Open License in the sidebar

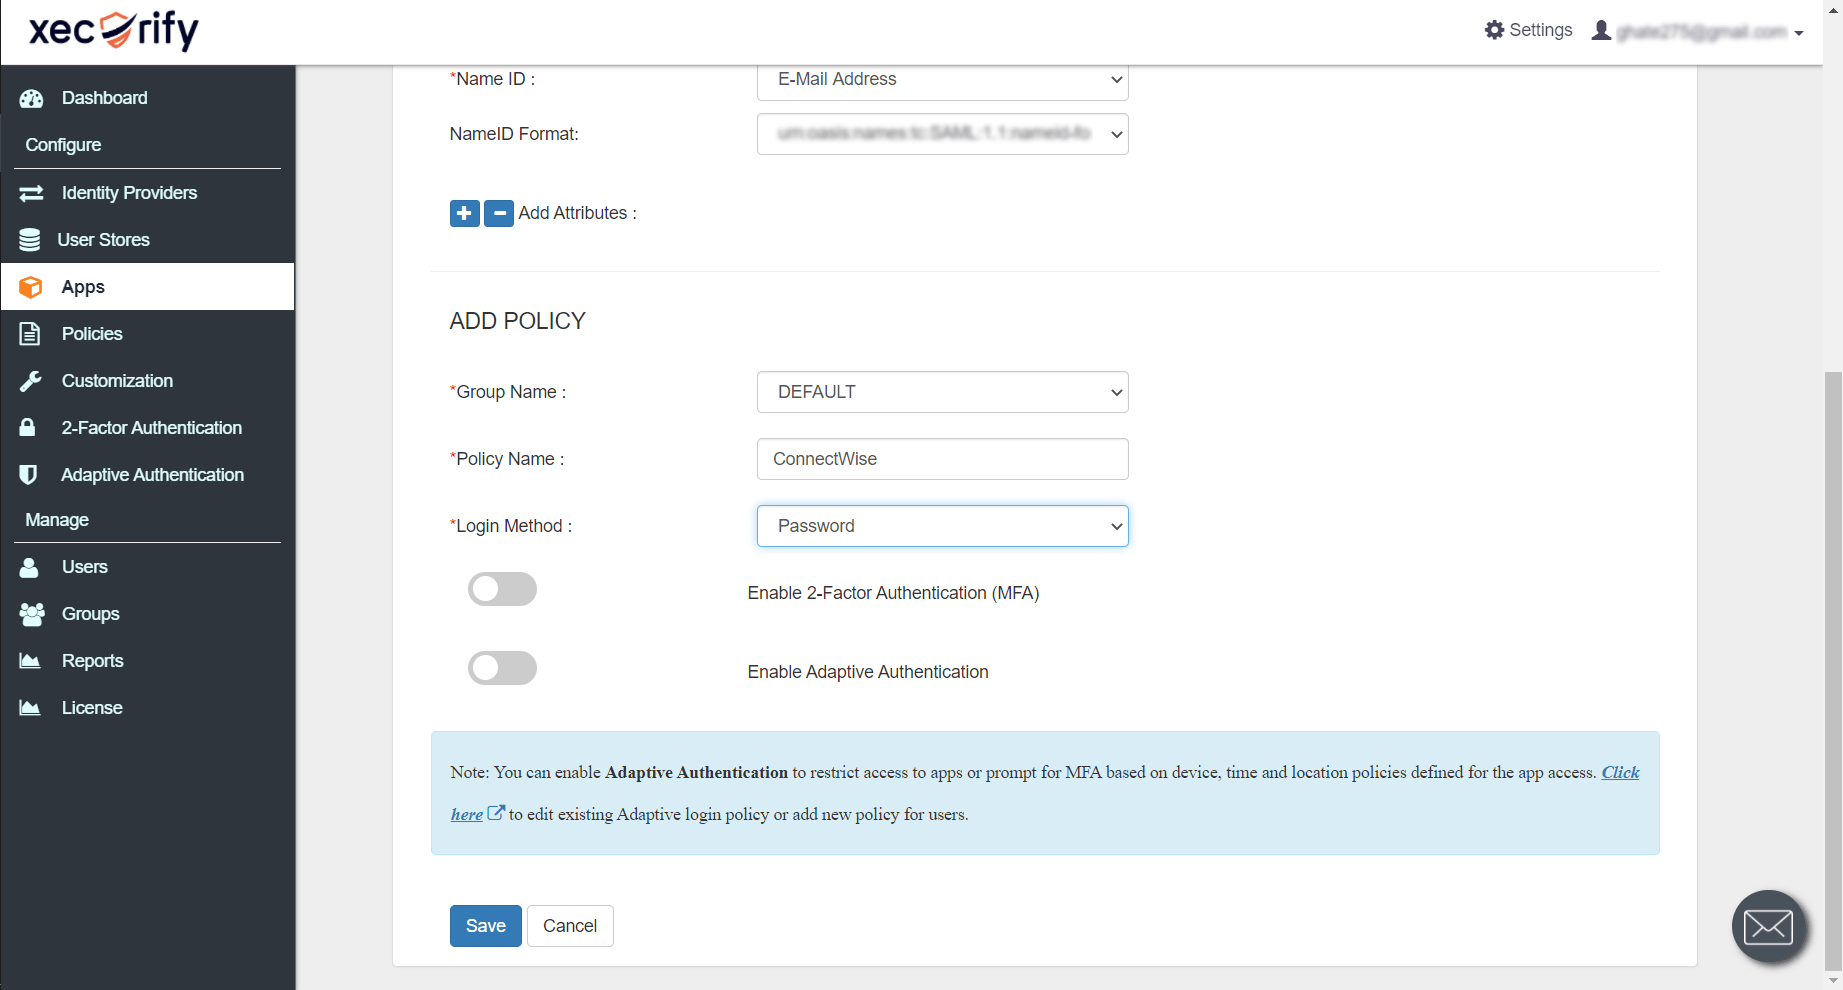coord(148,708)
